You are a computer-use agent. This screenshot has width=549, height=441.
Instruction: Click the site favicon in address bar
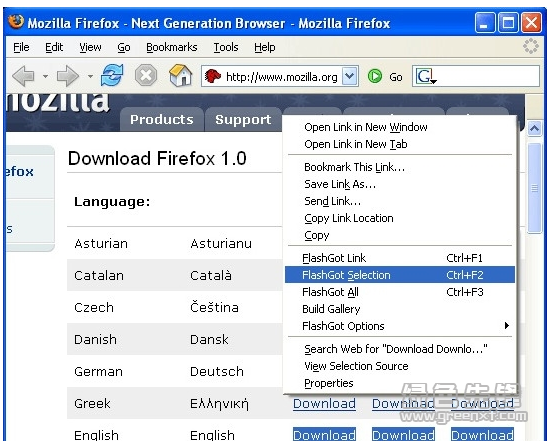coord(213,76)
